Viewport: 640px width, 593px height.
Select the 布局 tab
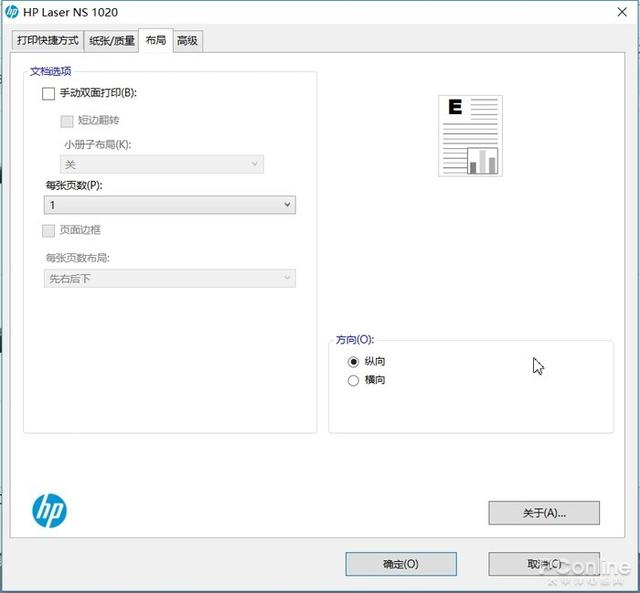point(156,40)
